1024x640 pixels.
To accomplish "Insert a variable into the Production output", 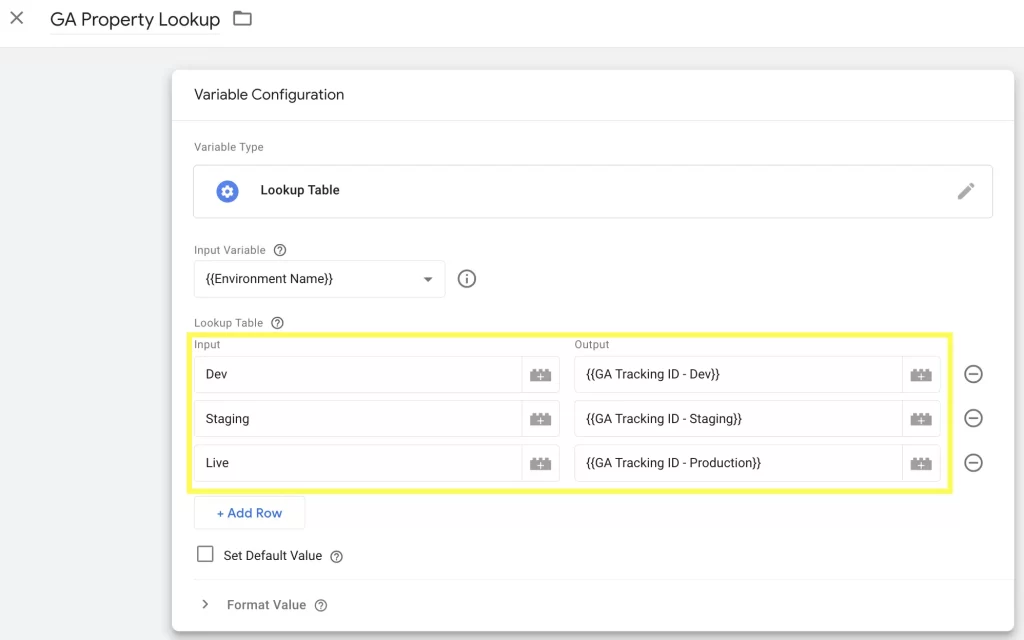I will pos(921,464).
